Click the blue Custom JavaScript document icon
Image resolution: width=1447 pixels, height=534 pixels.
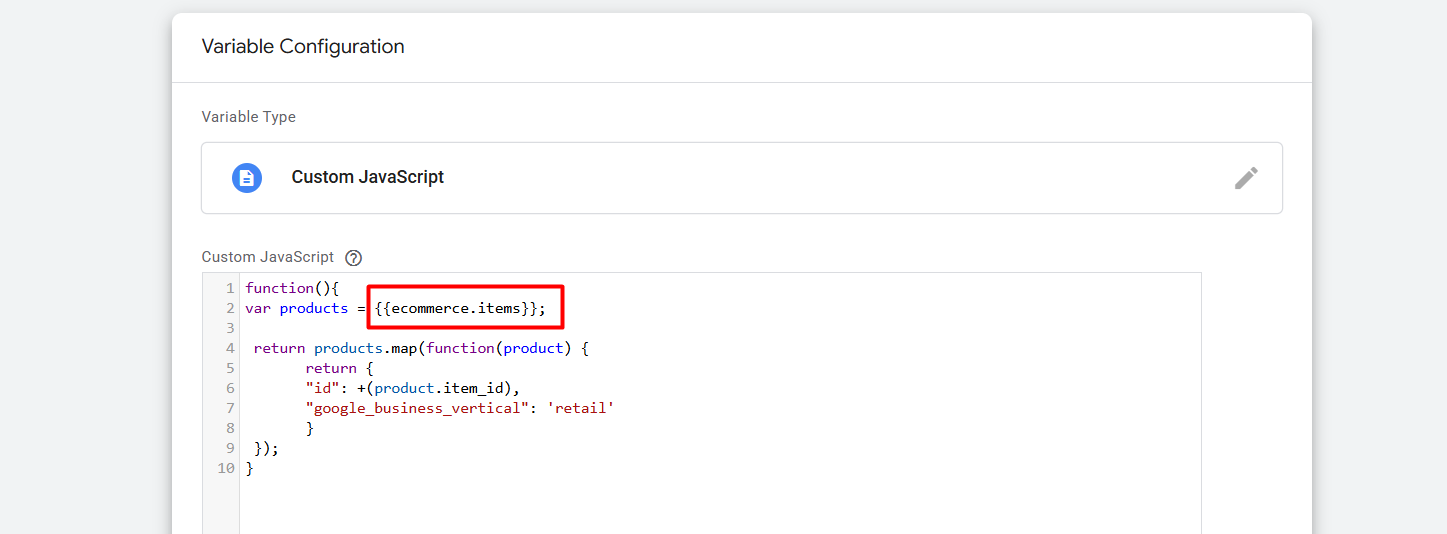click(247, 178)
